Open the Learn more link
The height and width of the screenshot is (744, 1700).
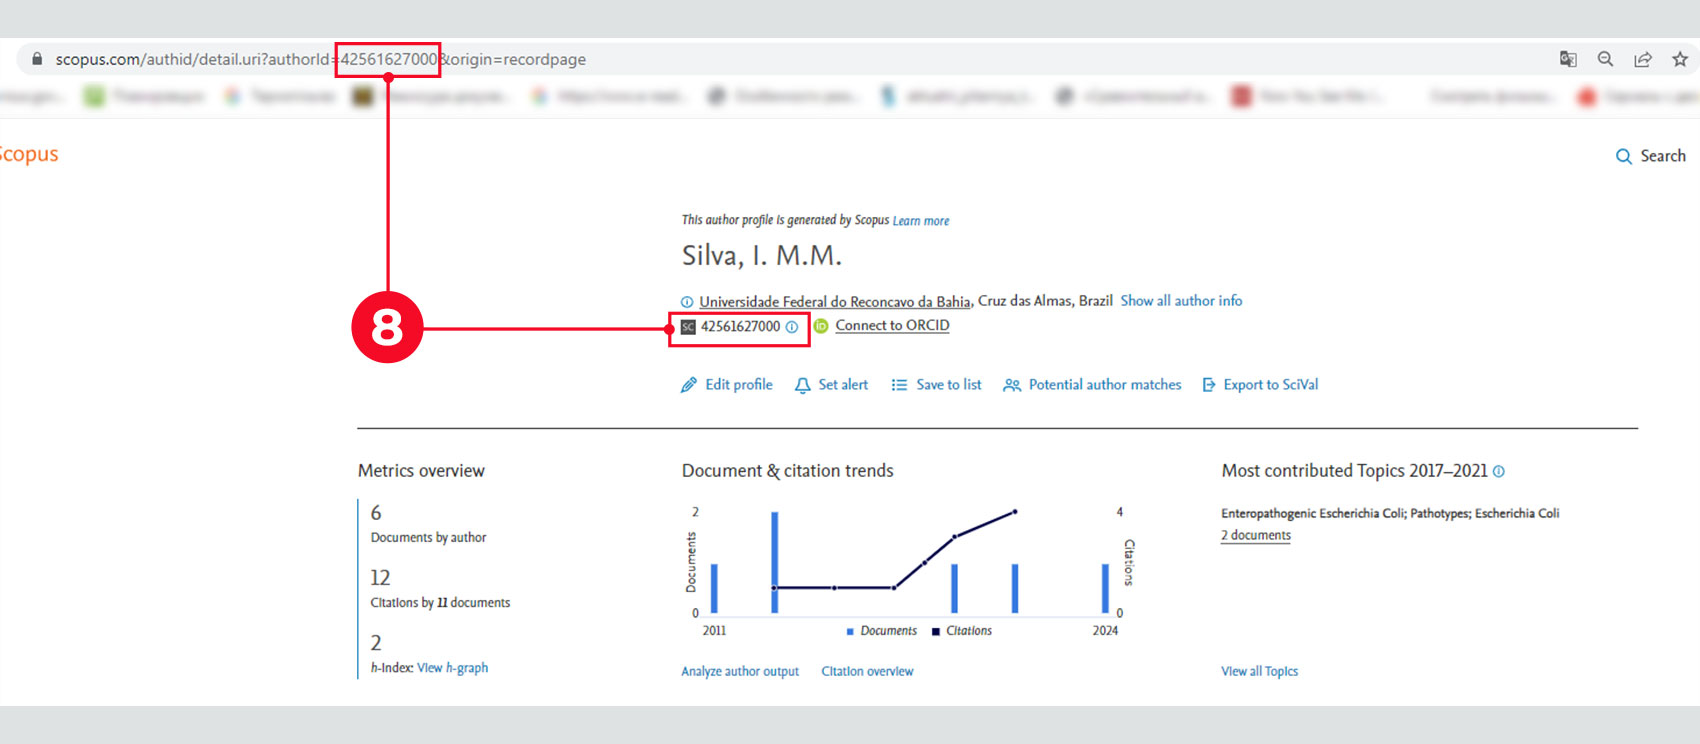921,221
